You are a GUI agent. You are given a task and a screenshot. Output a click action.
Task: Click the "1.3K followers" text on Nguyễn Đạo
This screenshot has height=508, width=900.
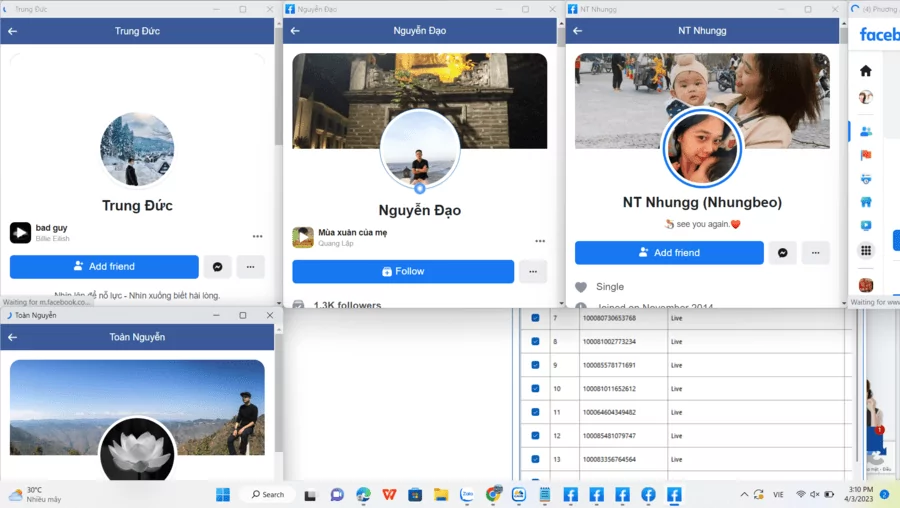pyautogui.click(x=347, y=304)
